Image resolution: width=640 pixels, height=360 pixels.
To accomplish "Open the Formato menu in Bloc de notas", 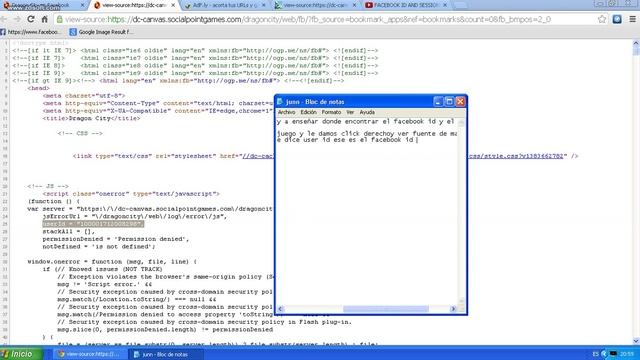I will pyautogui.click(x=331, y=112).
